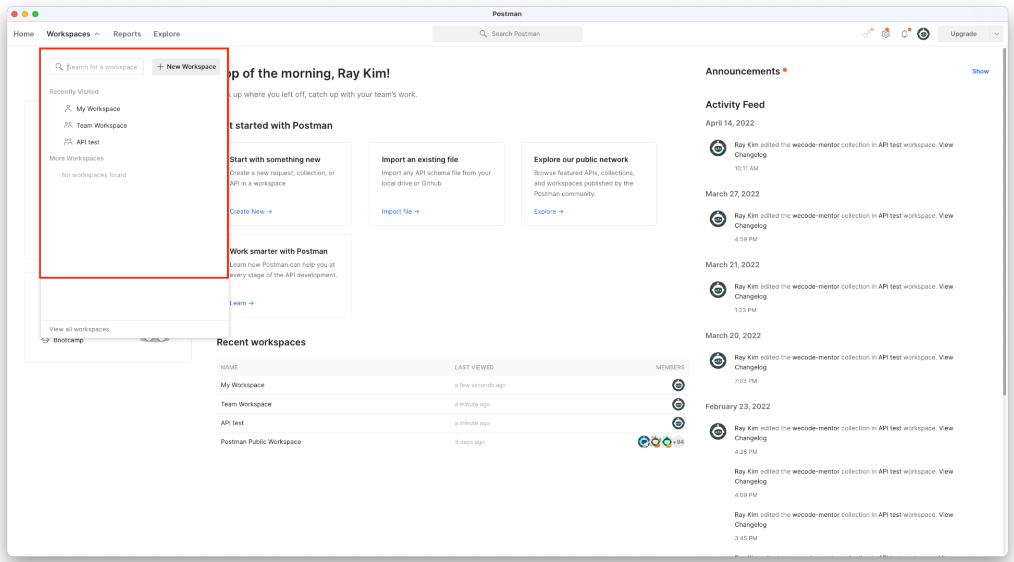Click the Bootcamp icon in the left card

(x=45, y=340)
